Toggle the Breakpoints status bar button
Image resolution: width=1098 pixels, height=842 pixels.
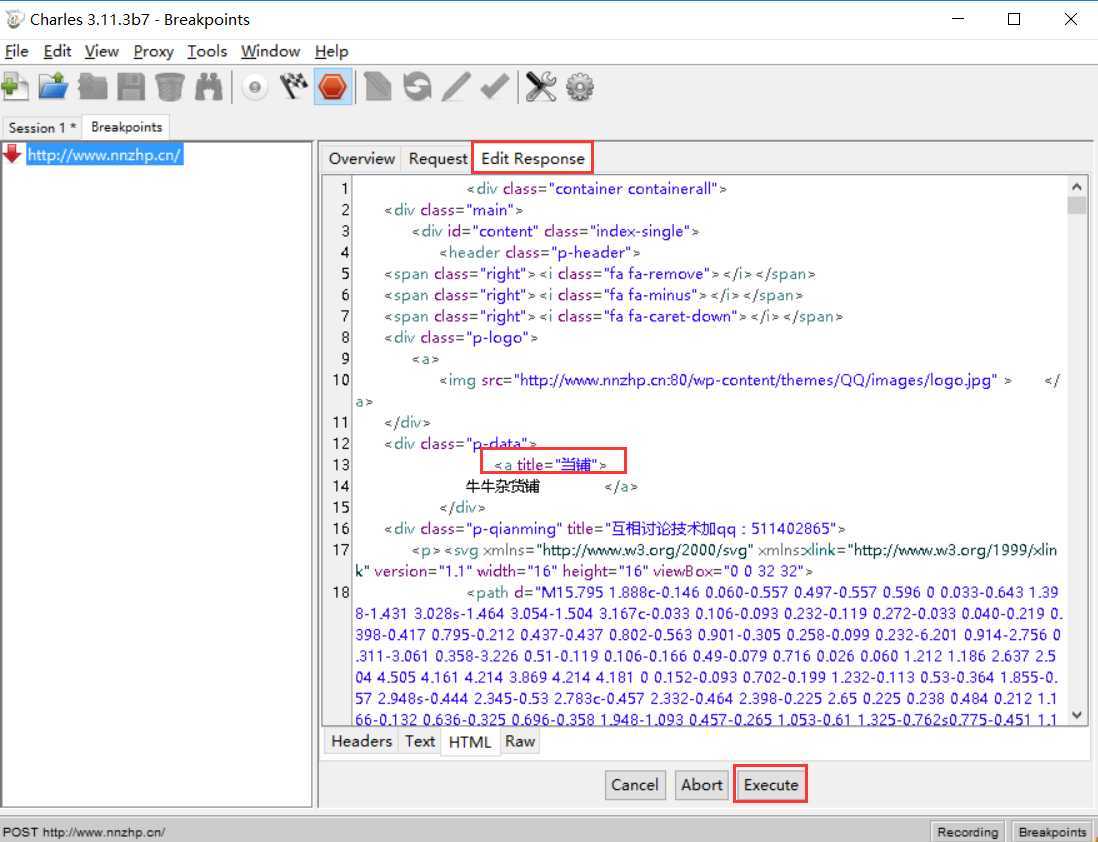(x=1052, y=831)
